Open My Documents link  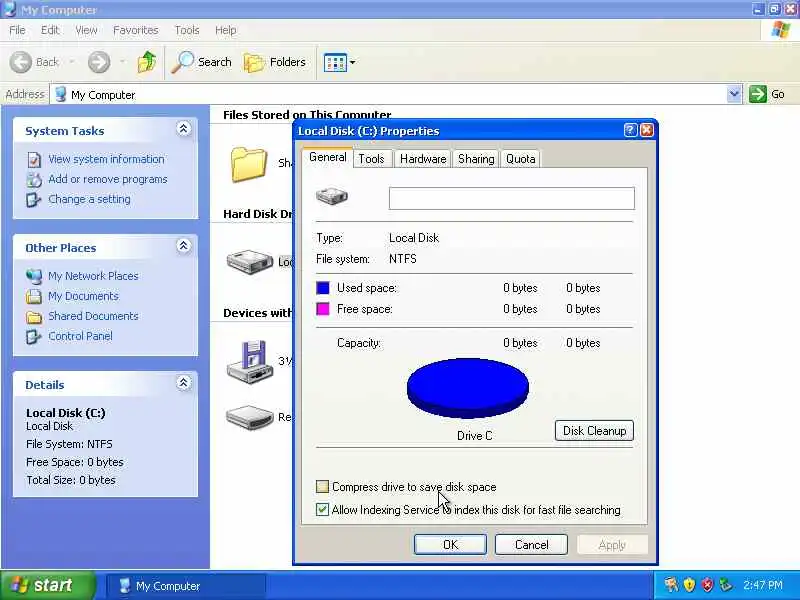click(83, 296)
